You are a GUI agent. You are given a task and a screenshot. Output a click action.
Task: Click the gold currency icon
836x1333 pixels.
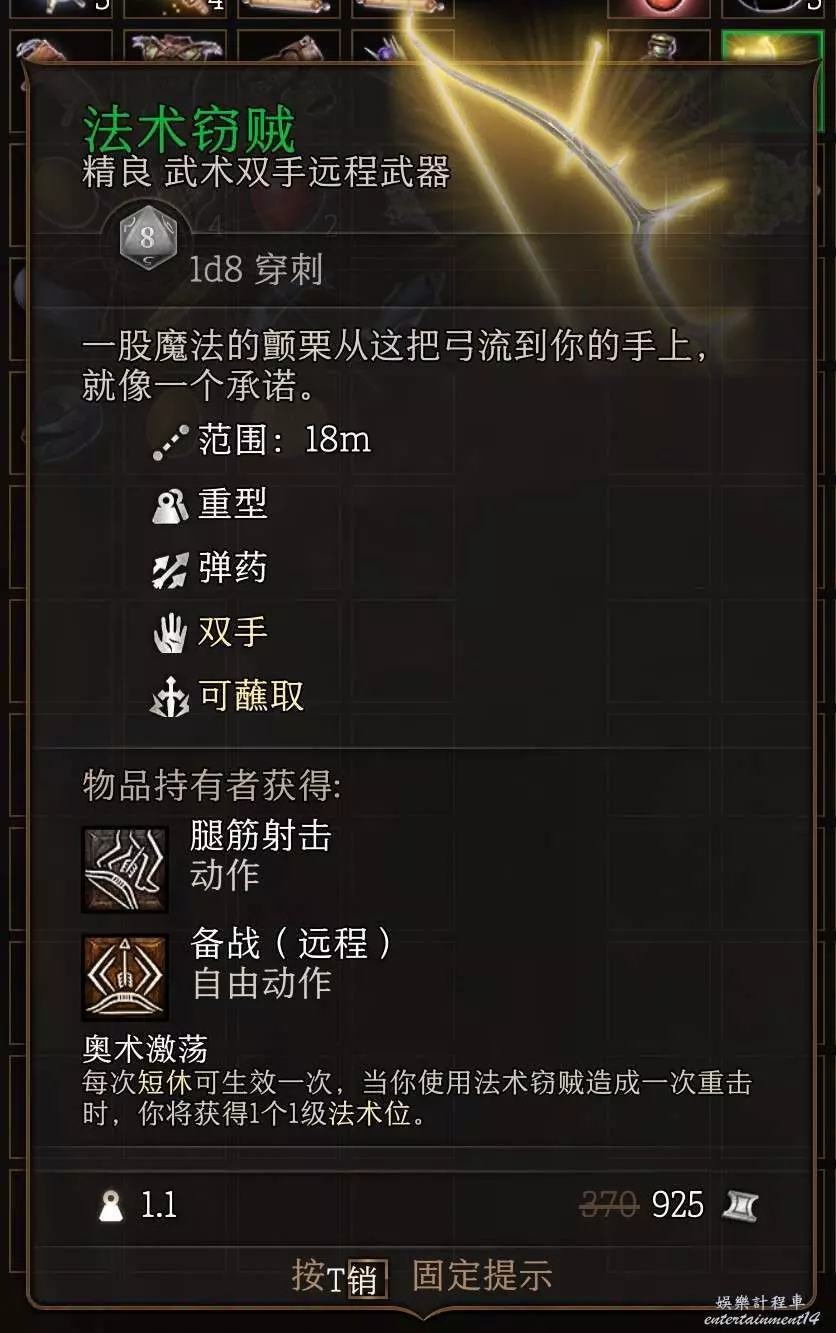(x=739, y=1205)
